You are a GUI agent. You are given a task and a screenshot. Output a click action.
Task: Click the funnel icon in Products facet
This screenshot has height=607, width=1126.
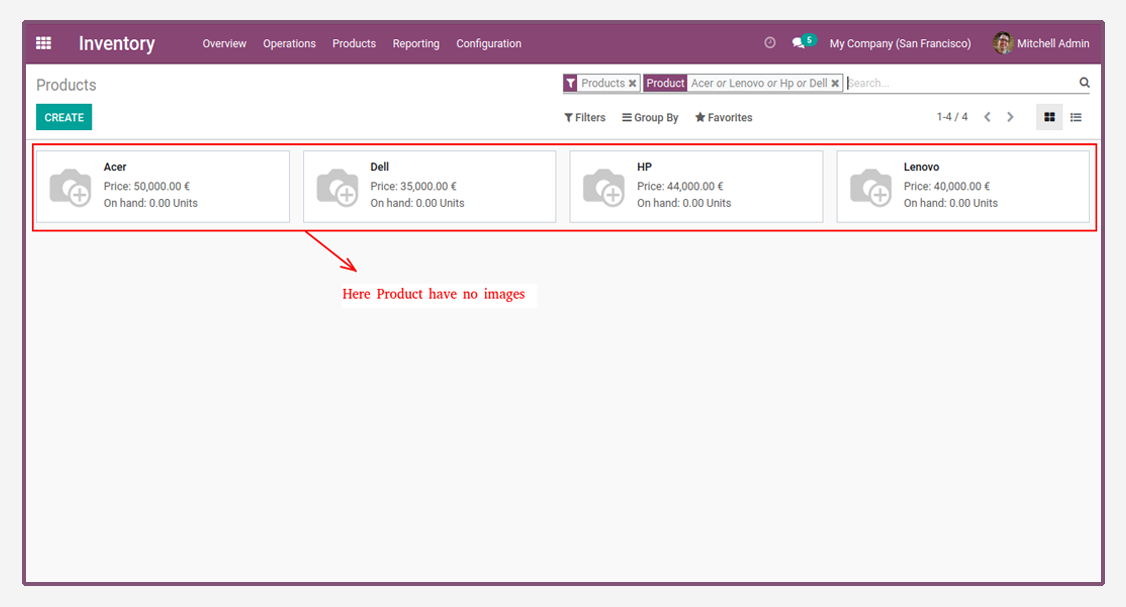[570, 83]
